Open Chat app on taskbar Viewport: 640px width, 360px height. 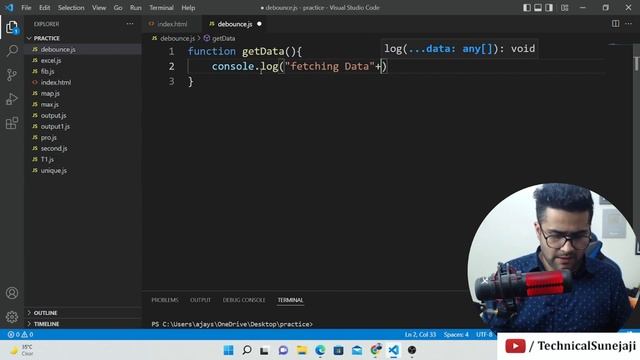tap(283, 350)
